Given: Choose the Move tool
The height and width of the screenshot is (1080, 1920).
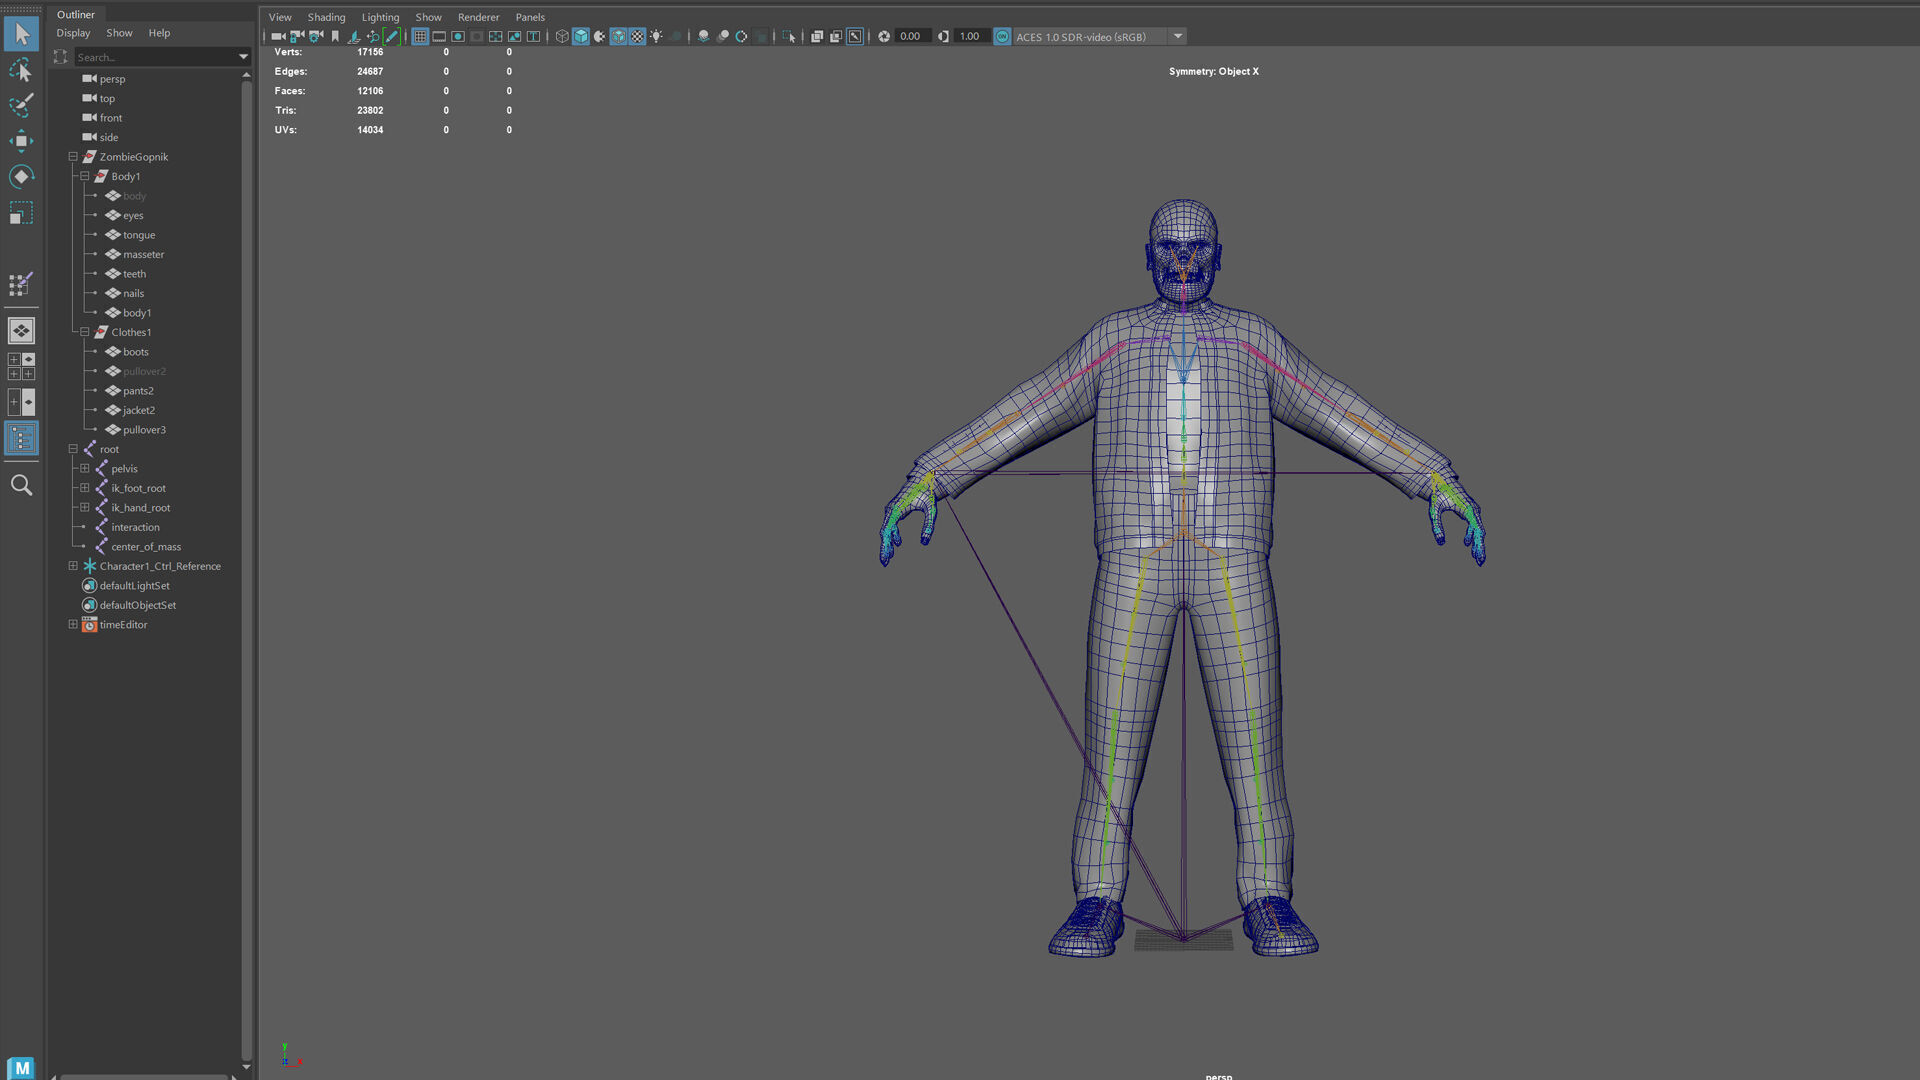Looking at the screenshot, I should point(21,141).
